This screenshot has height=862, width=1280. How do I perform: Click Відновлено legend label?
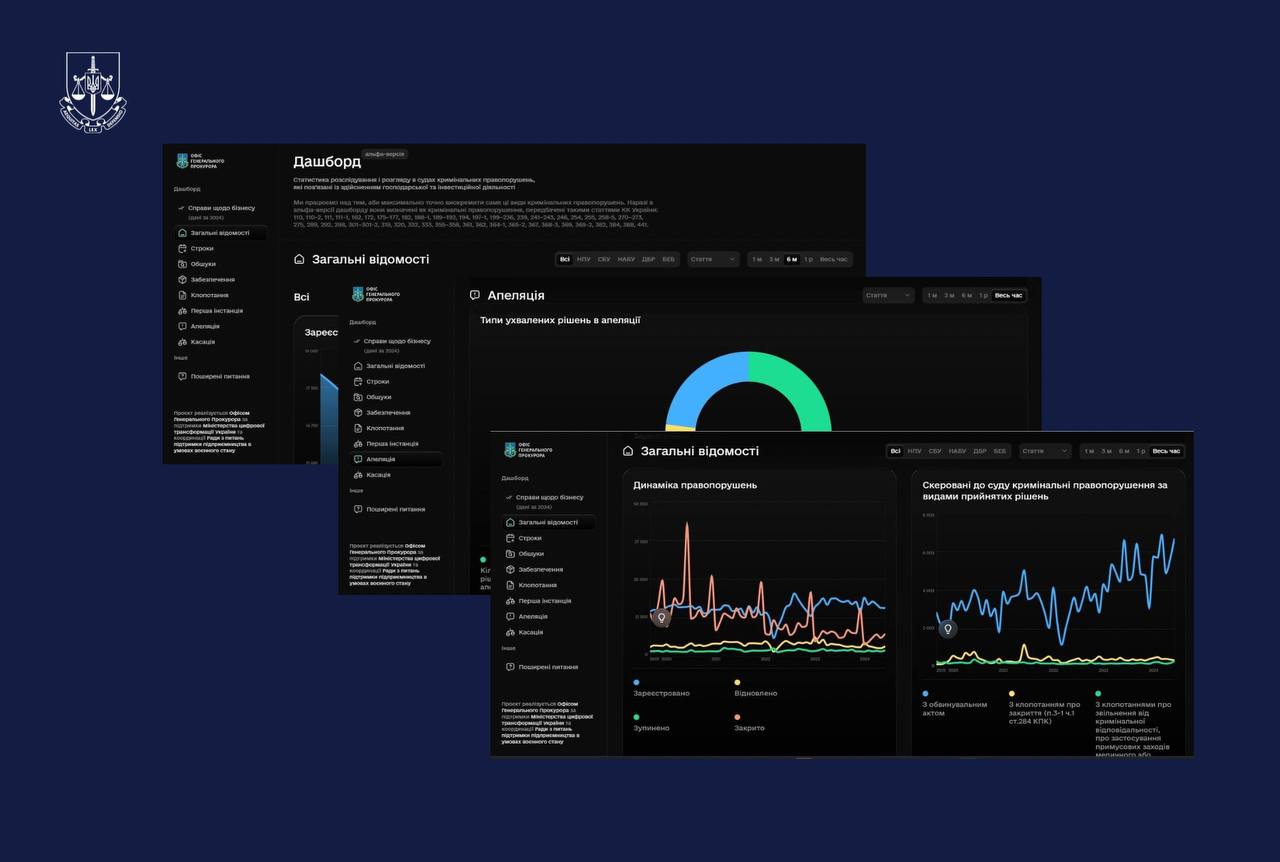755,693
